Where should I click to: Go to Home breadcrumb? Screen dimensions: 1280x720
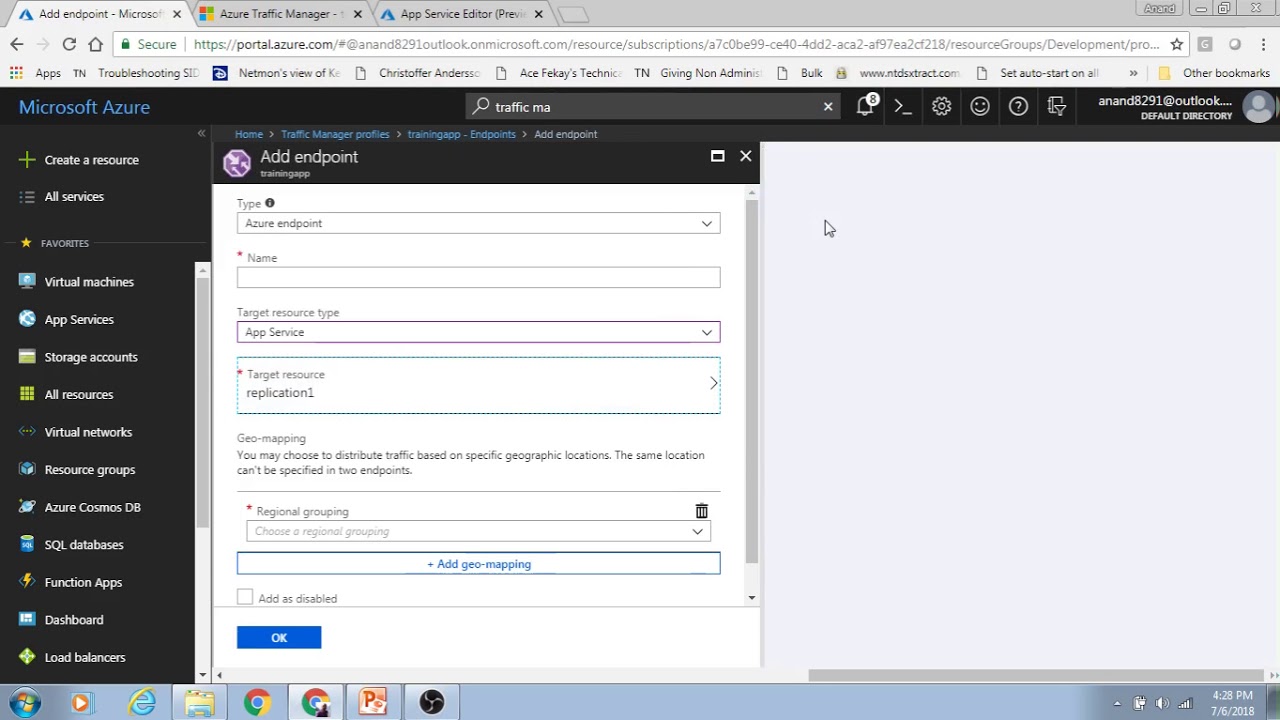pyautogui.click(x=249, y=134)
